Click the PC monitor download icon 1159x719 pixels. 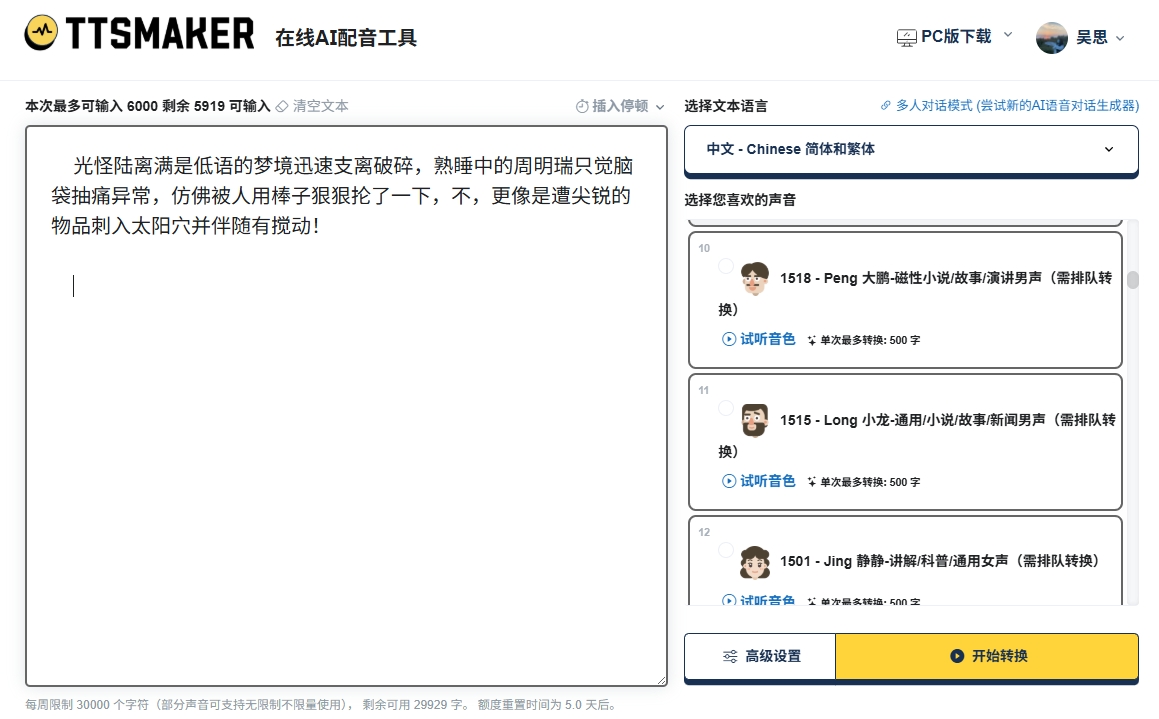coord(906,37)
